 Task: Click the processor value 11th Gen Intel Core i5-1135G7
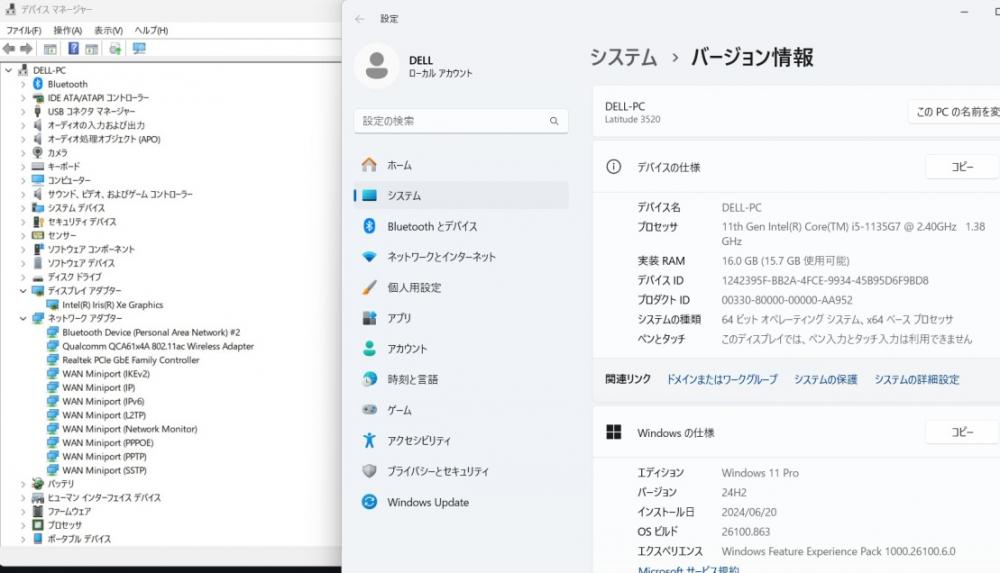click(x=853, y=234)
